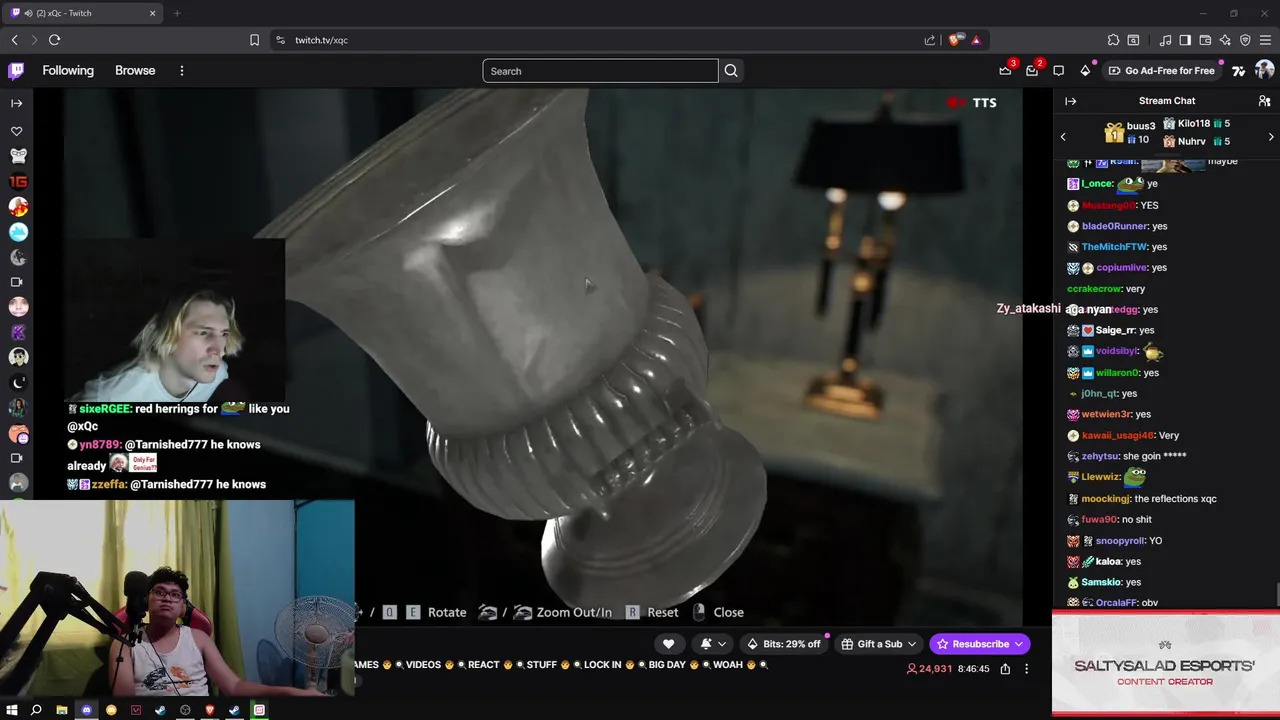Open the Brave Wallet icon
Viewport: 1280px width, 720px height.
(1205, 40)
